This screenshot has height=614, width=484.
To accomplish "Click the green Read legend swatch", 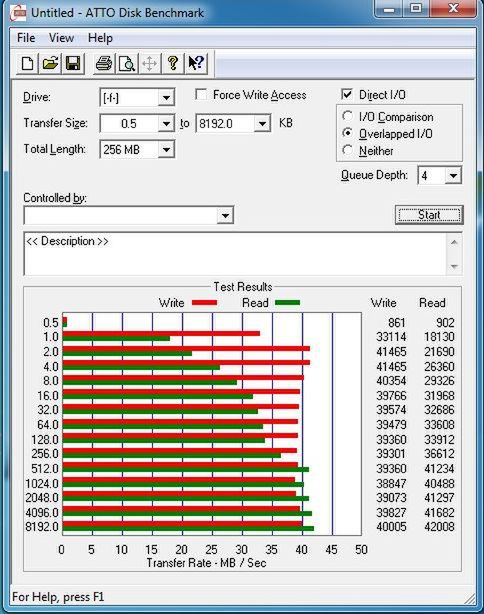I will (287, 303).
